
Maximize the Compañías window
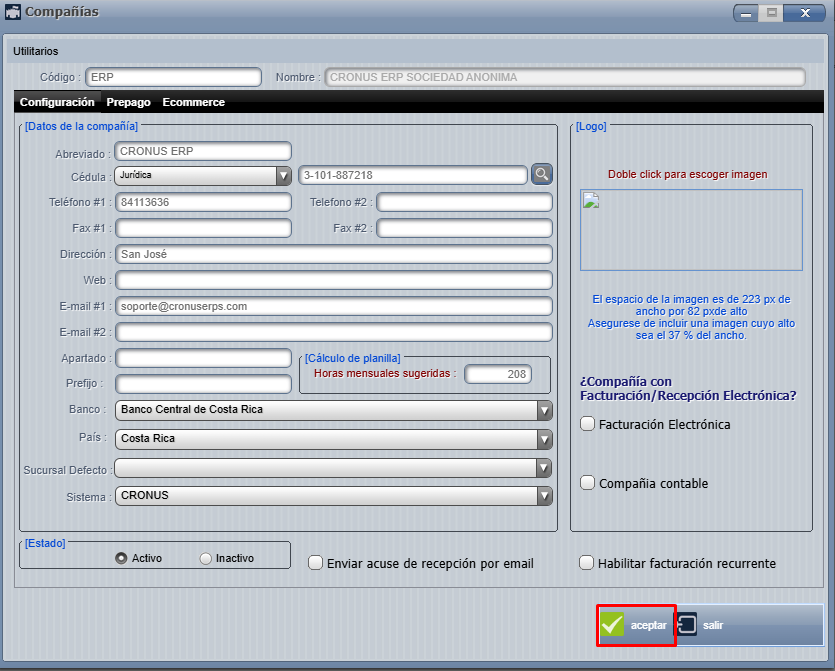point(771,13)
